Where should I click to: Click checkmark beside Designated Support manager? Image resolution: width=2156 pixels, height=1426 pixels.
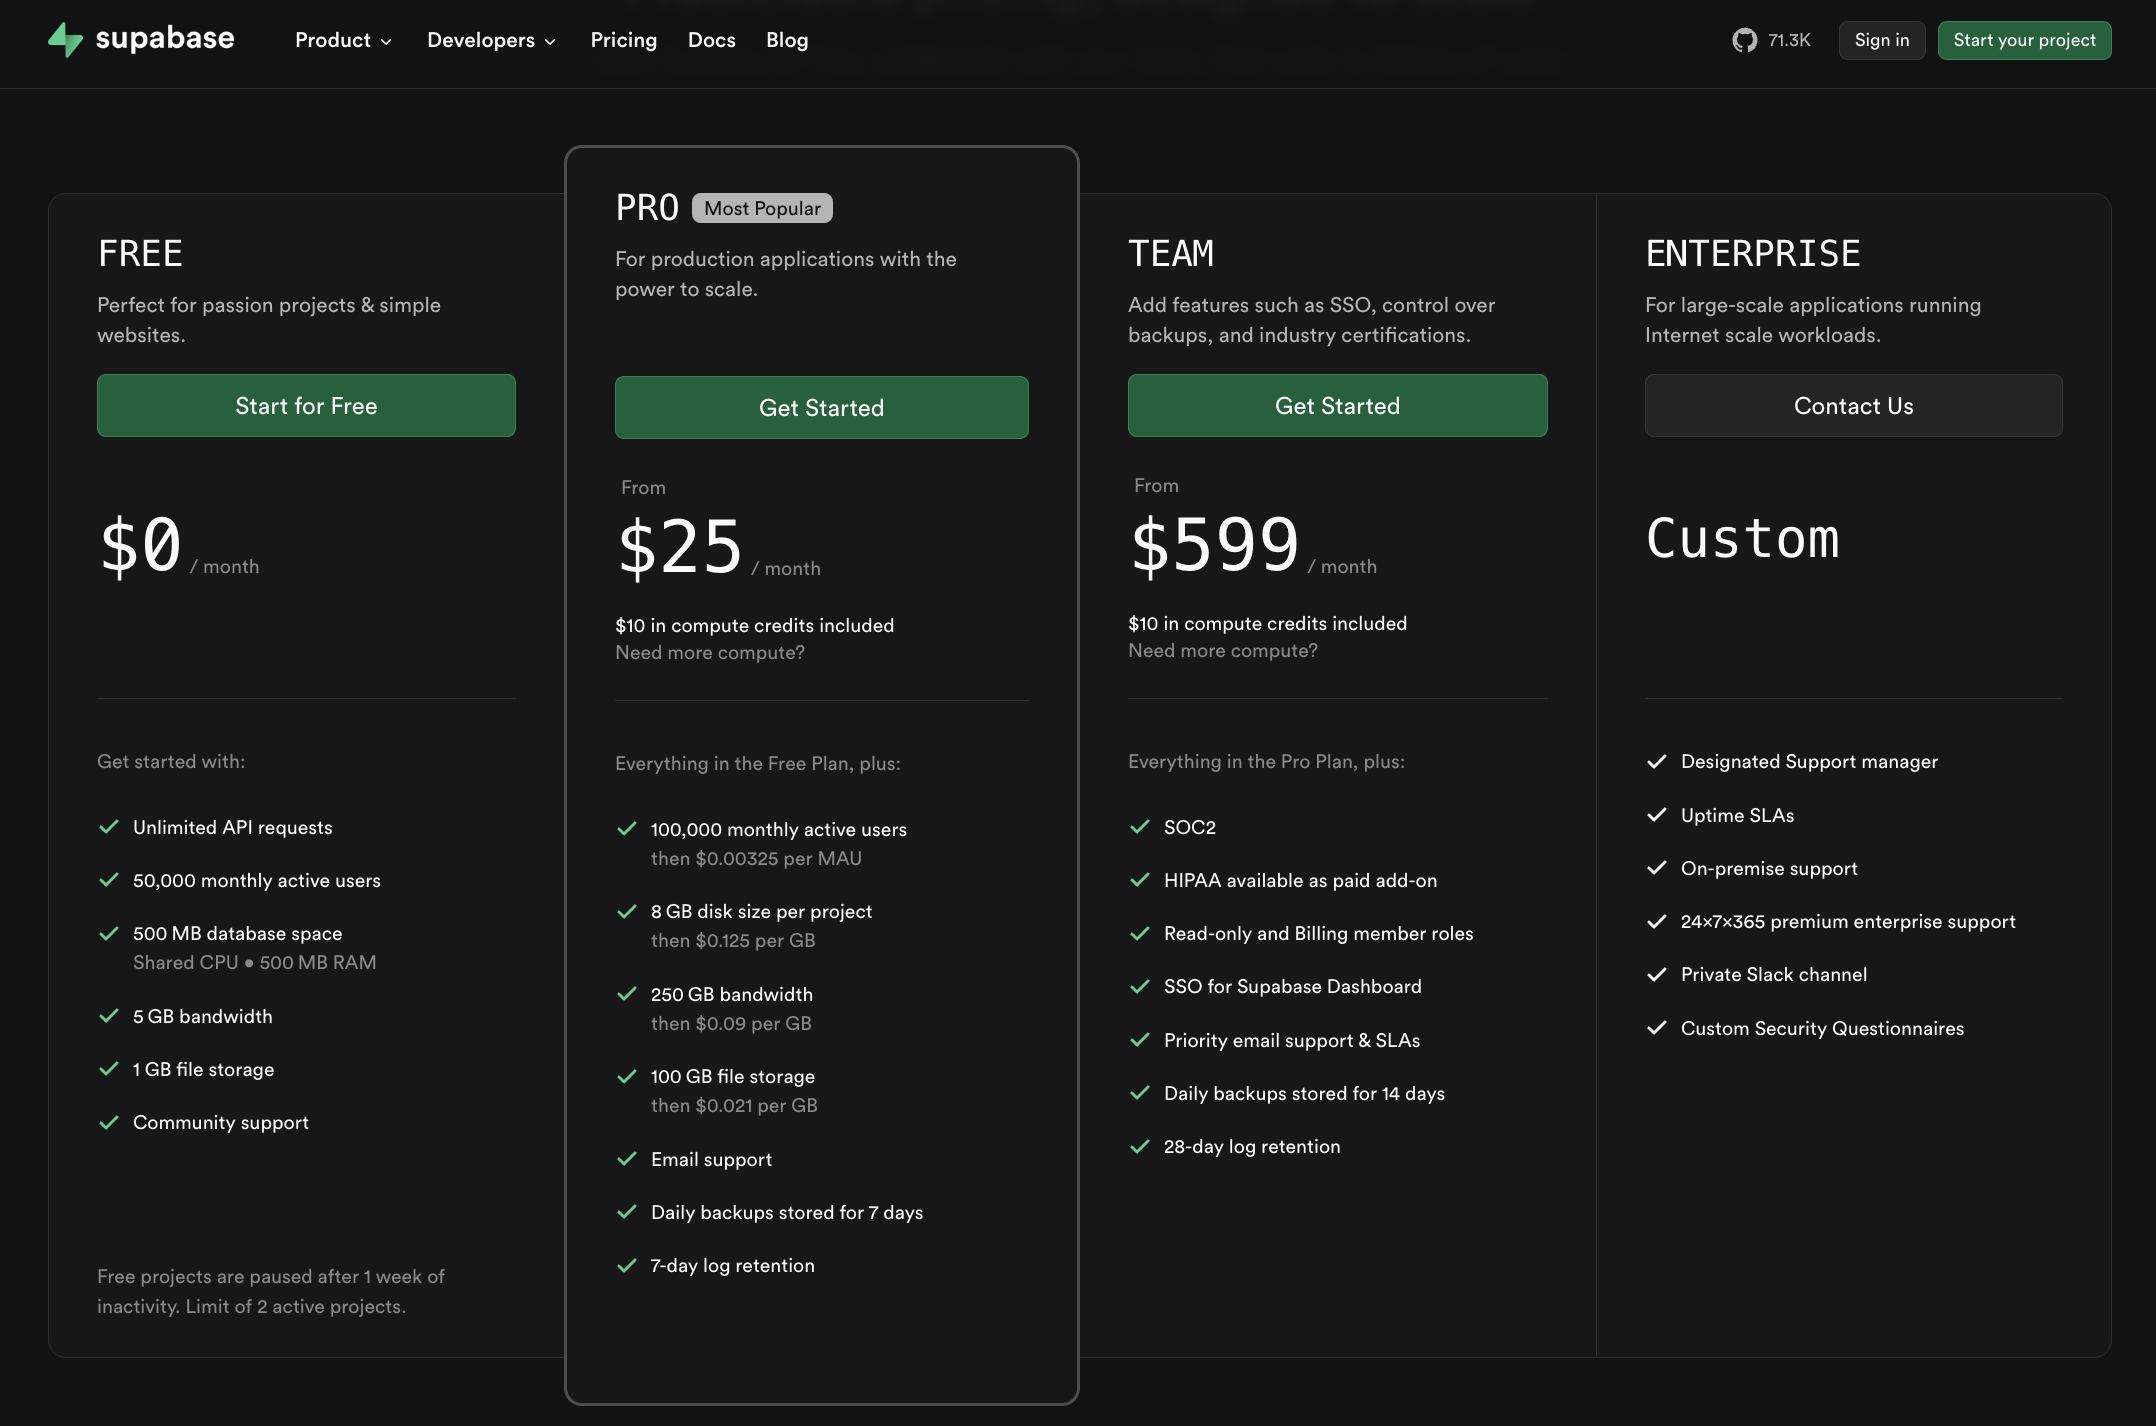coord(1657,761)
